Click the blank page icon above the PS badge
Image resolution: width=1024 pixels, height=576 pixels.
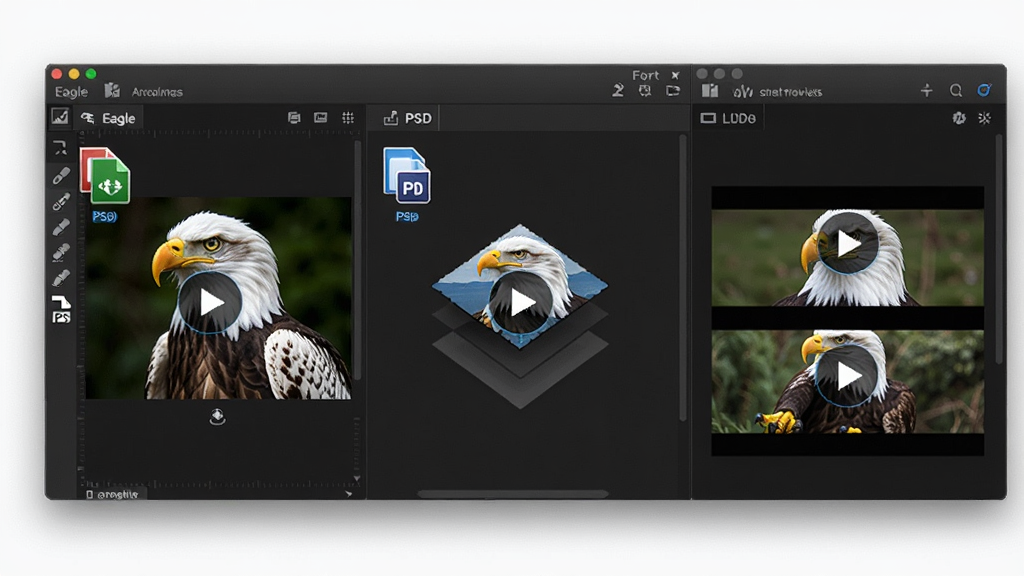pos(61,302)
